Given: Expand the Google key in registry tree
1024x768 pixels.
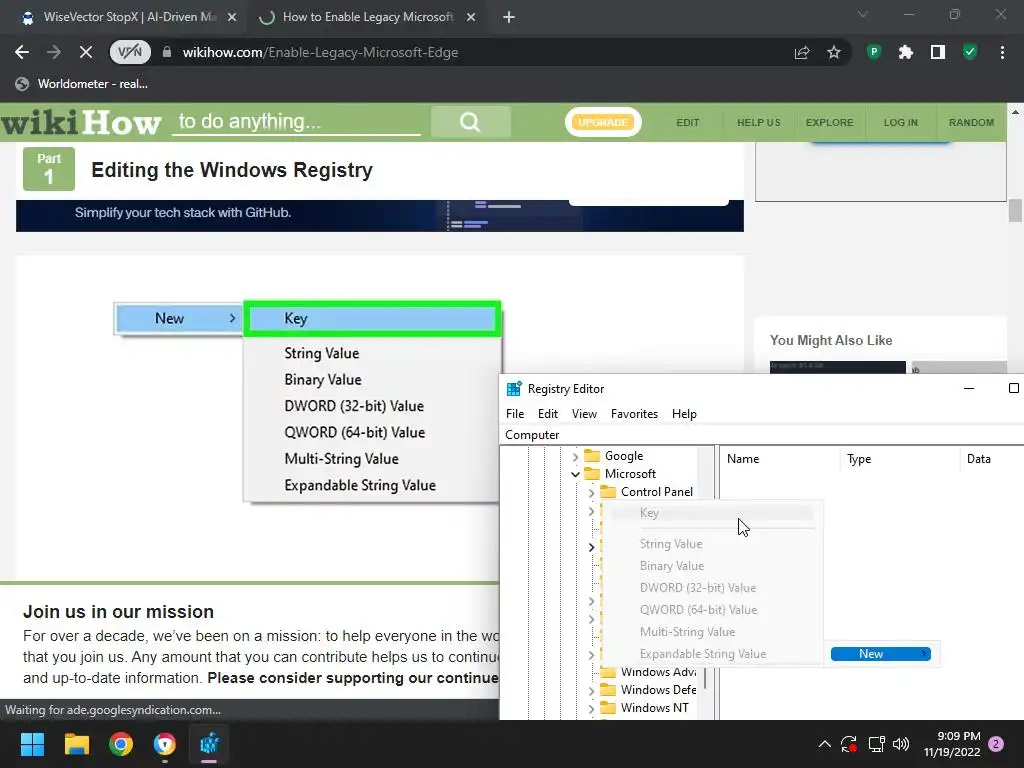Looking at the screenshot, I should point(575,456).
